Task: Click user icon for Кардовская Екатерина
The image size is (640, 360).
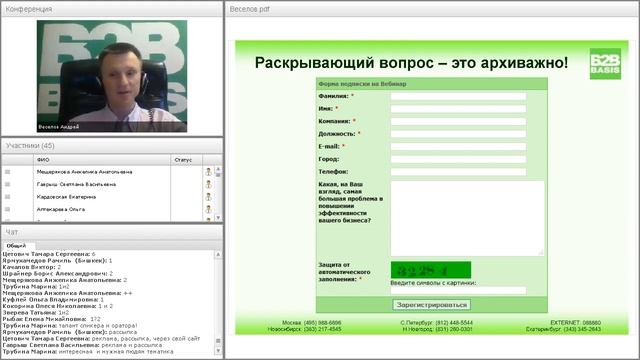Action: pyautogui.click(x=208, y=197)
